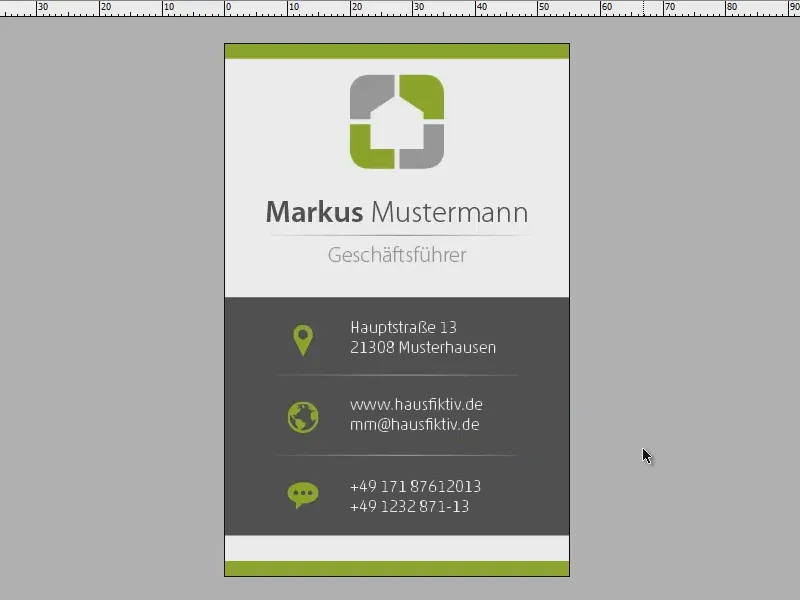Click the green speech bubble icon
The height and width of the screenshot is (600, 800).
303,495
